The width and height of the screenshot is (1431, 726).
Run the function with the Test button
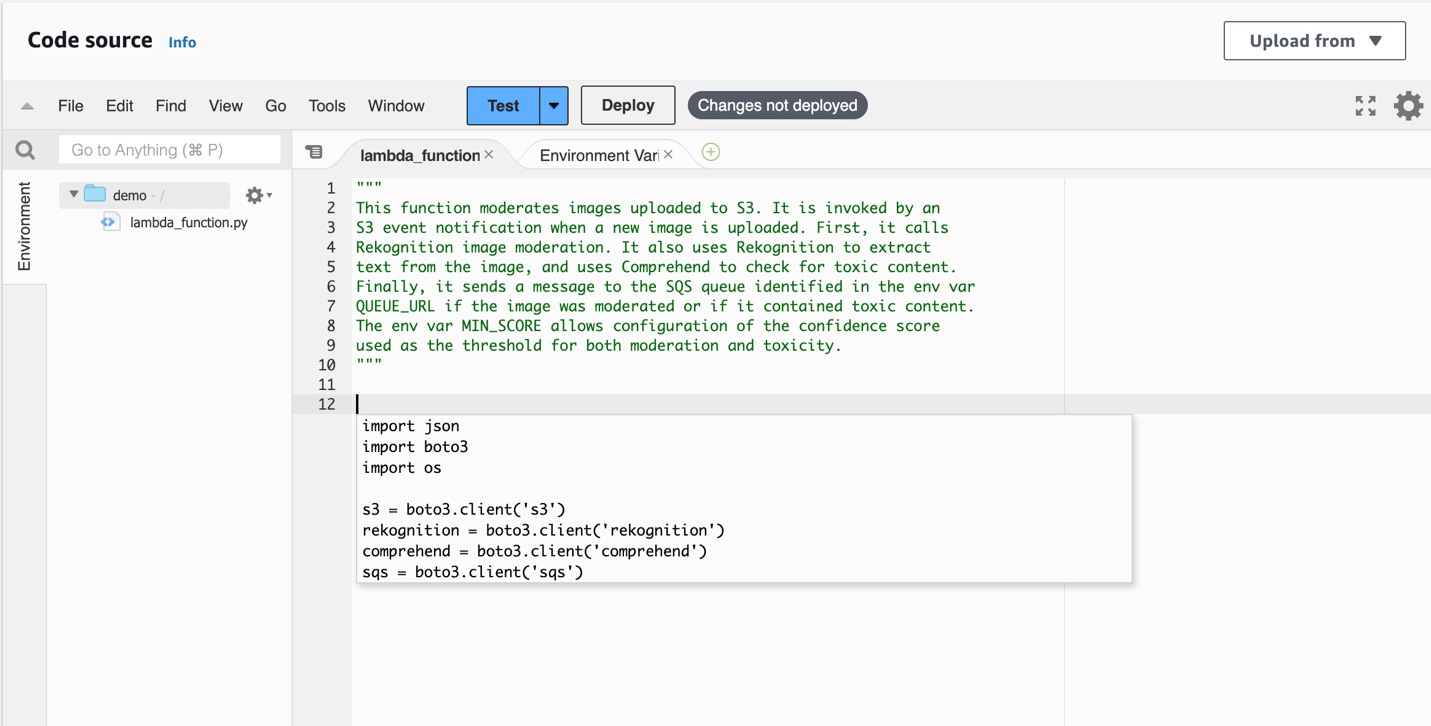click(503, 105)
